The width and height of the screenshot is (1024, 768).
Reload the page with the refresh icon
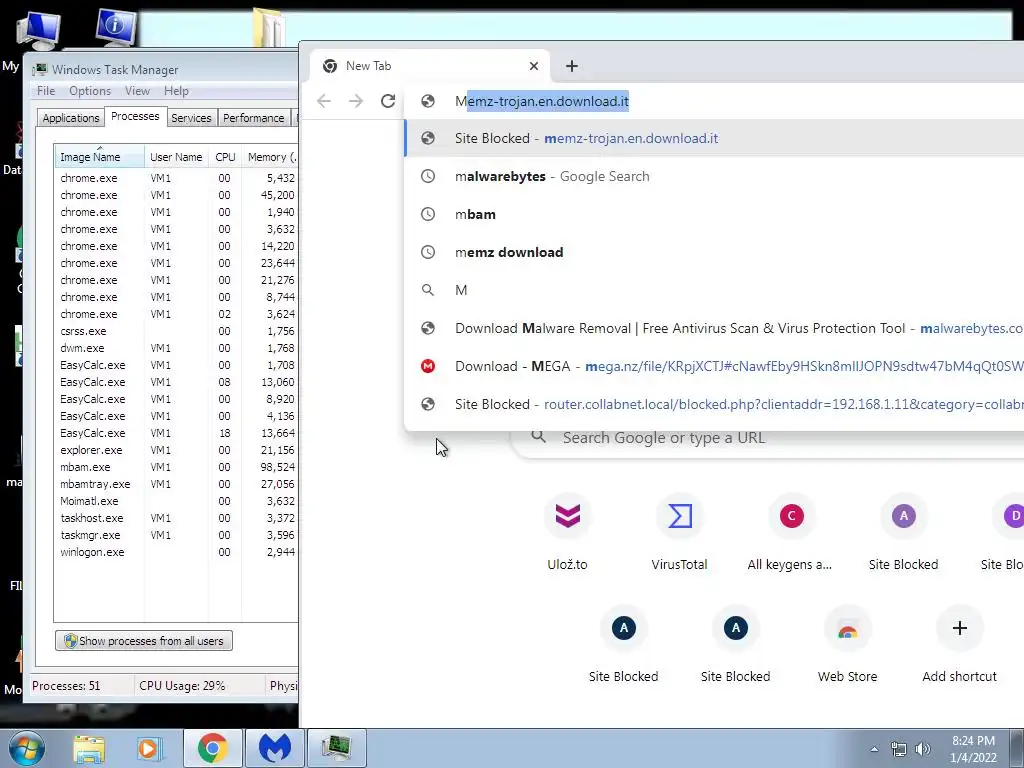click(x=388, y=101)
